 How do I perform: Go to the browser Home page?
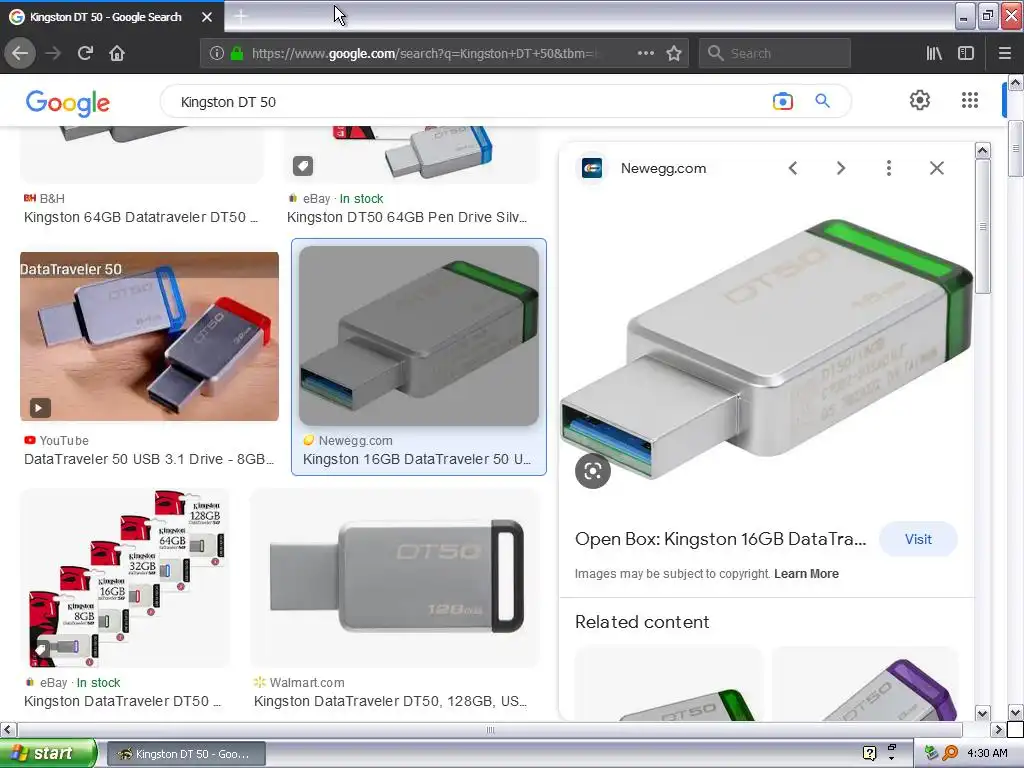117,53
